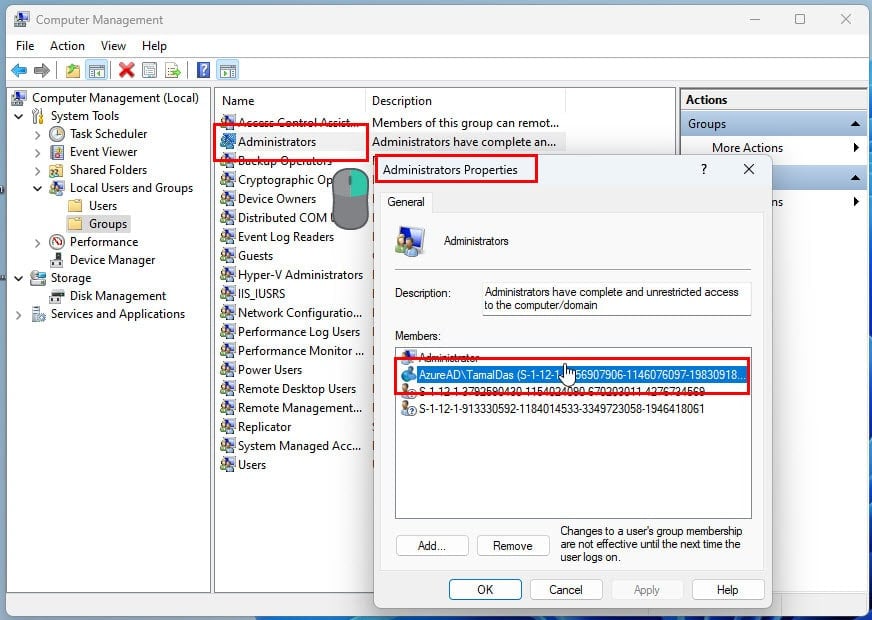Expand the Shared Folders node

[37, 170]
